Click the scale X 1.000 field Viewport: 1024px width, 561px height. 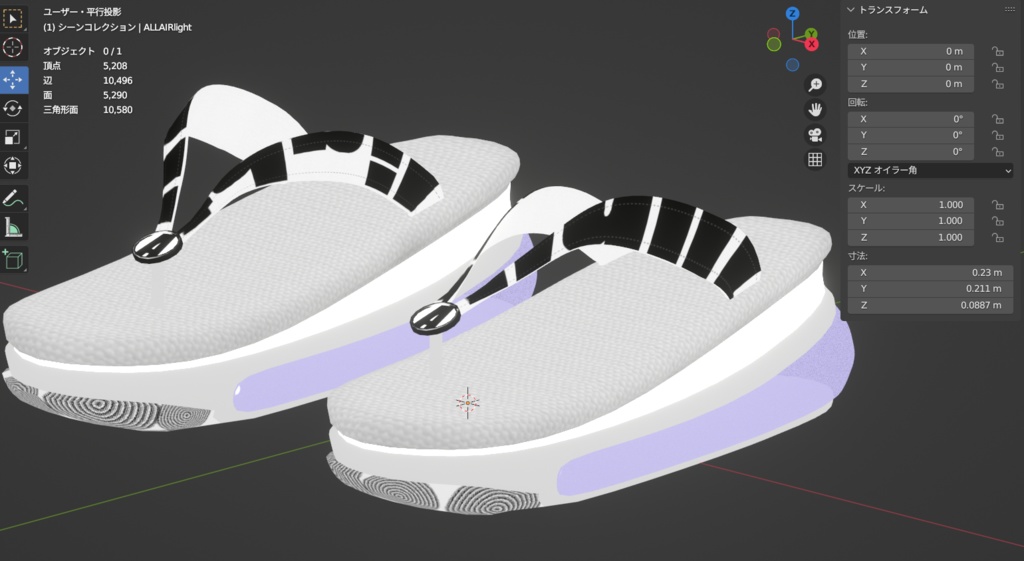click(910, 204)
